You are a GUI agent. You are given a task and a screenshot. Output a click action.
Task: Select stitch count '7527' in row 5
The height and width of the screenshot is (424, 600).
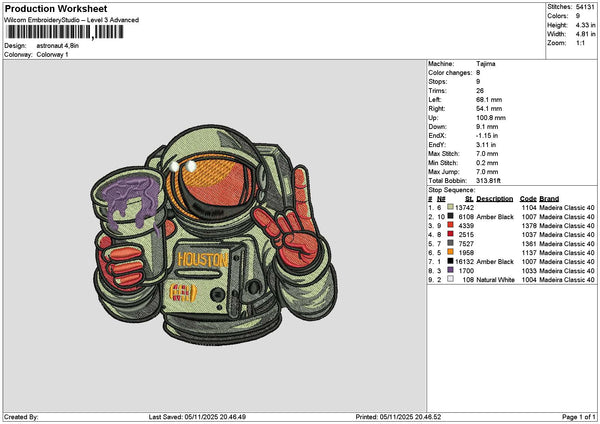[x=466, y=243]
